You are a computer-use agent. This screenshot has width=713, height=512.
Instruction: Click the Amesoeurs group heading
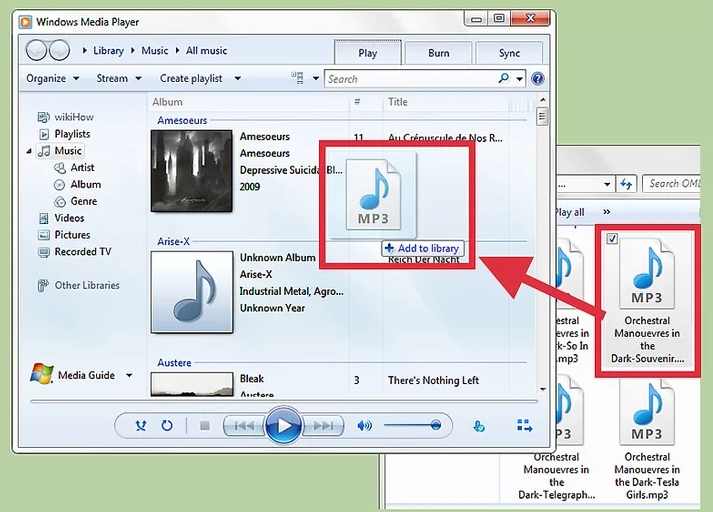coord(182,120)
